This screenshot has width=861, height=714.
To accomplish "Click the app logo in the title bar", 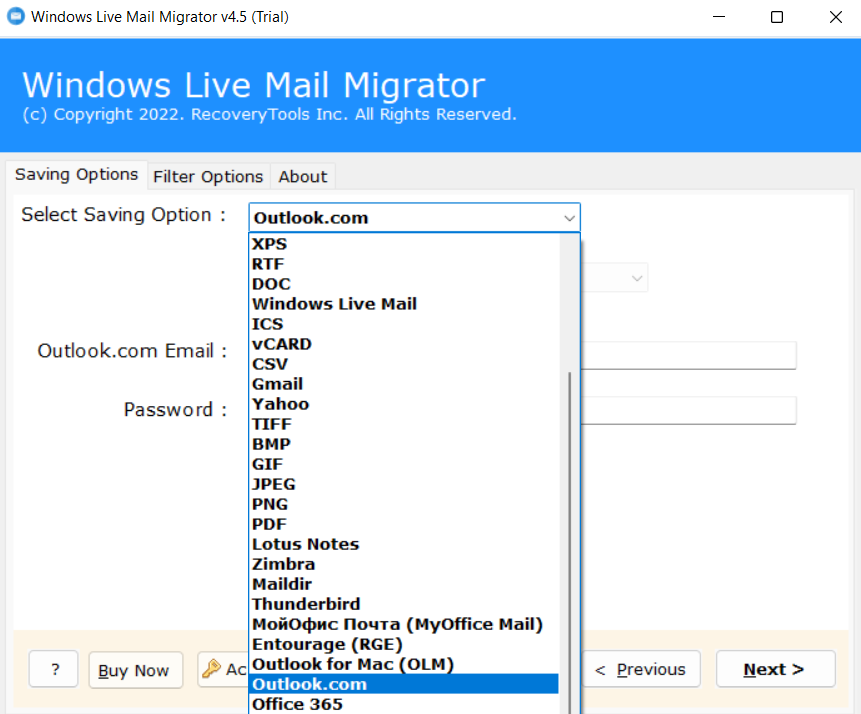I will click(x=15, y=16).
